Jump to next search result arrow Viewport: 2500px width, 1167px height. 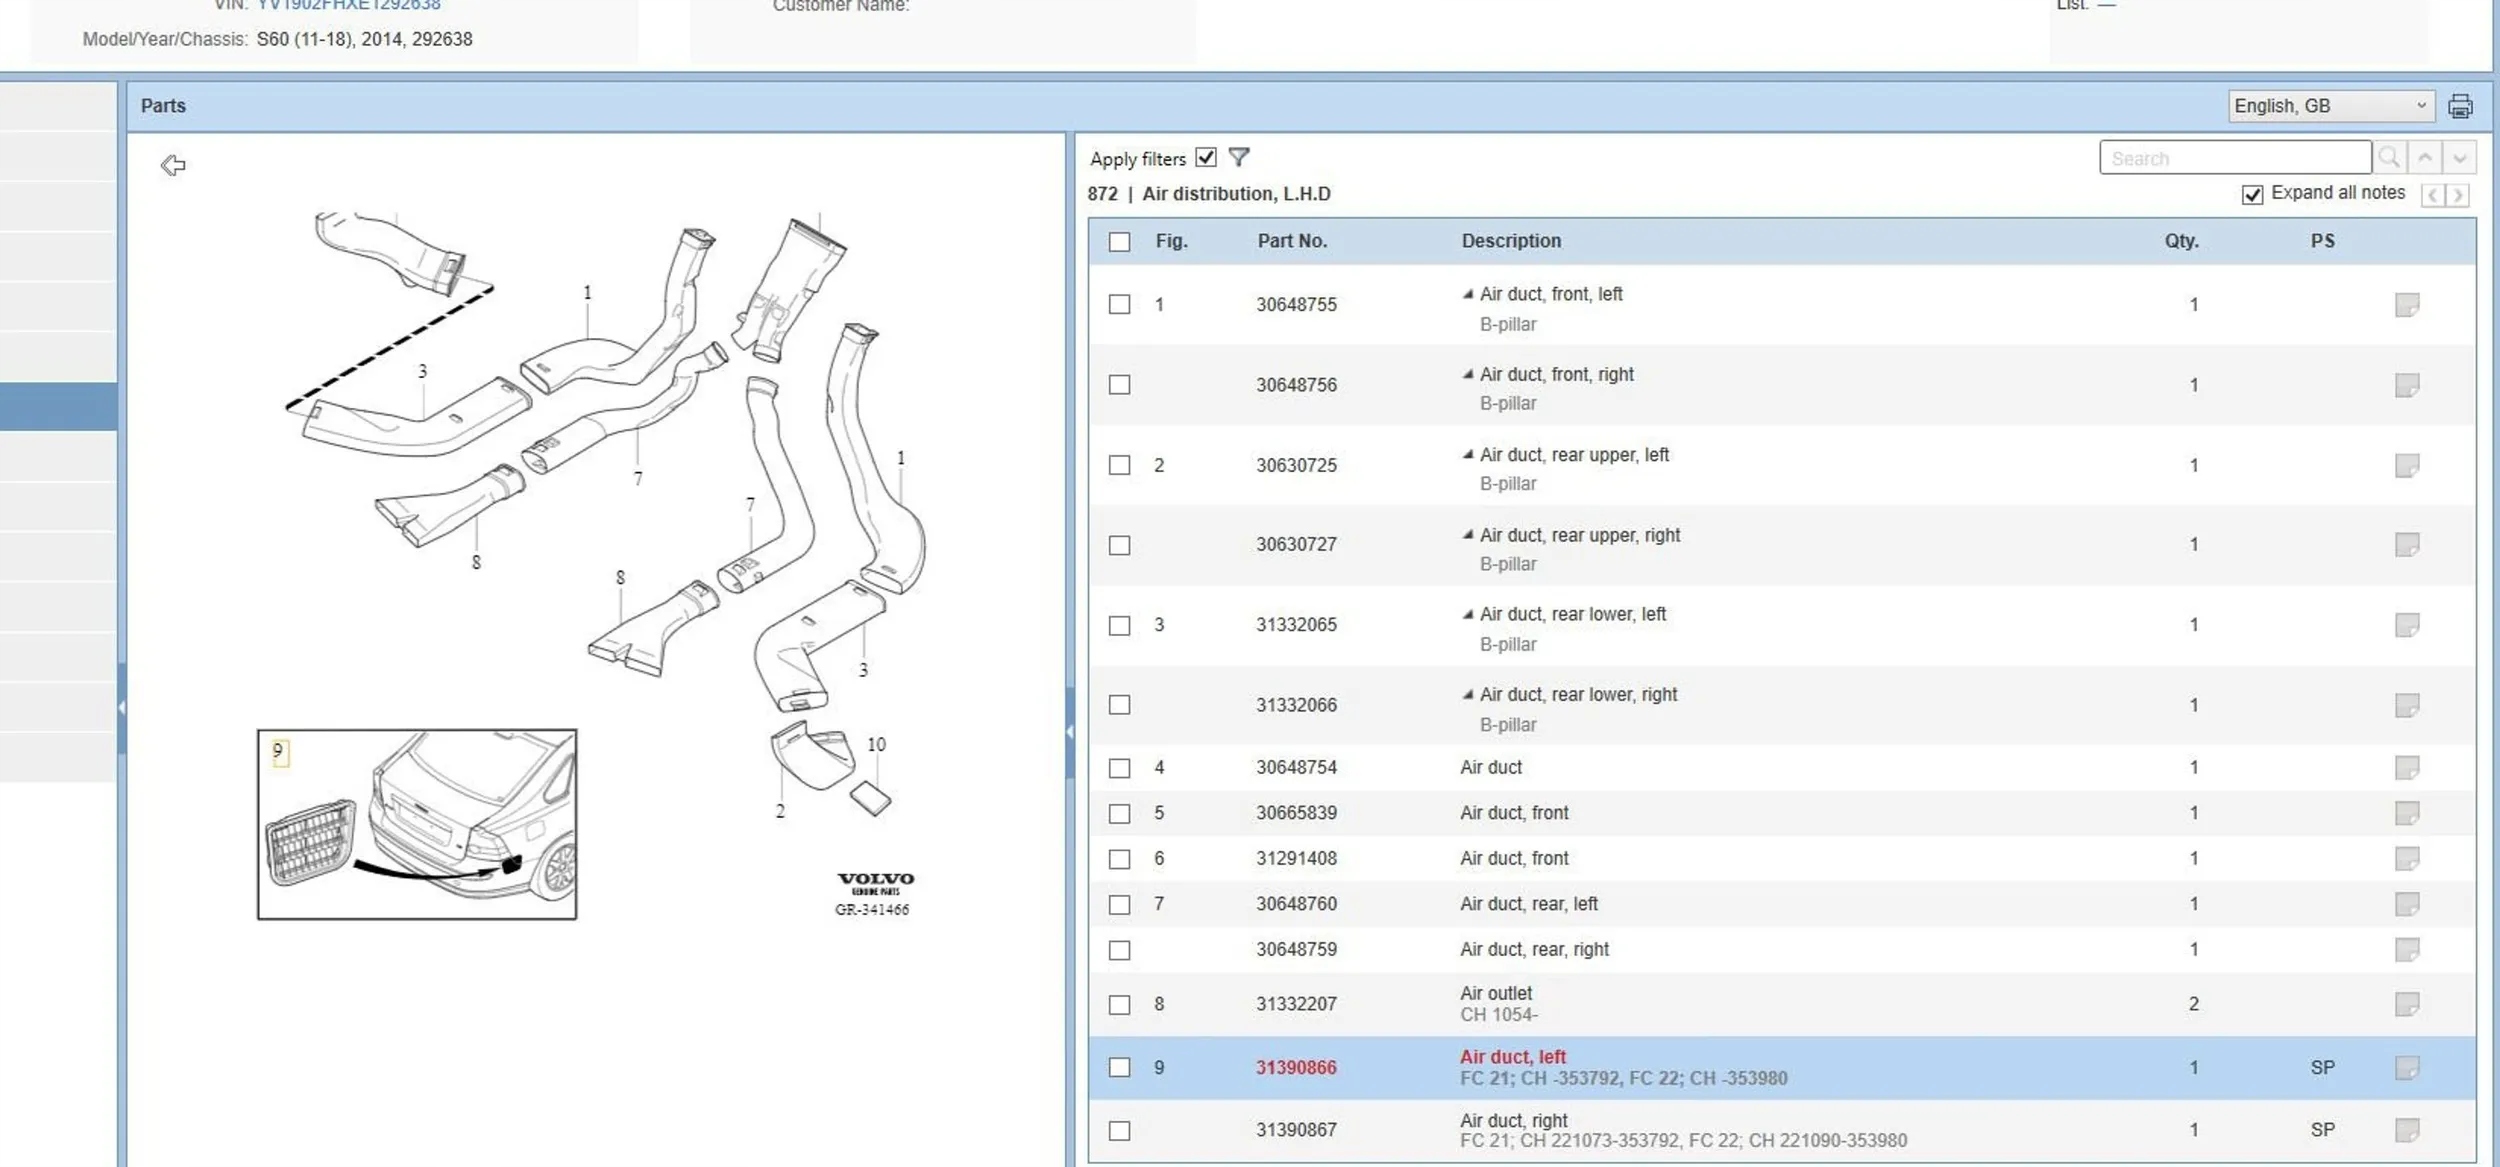tap(2459, 158)
